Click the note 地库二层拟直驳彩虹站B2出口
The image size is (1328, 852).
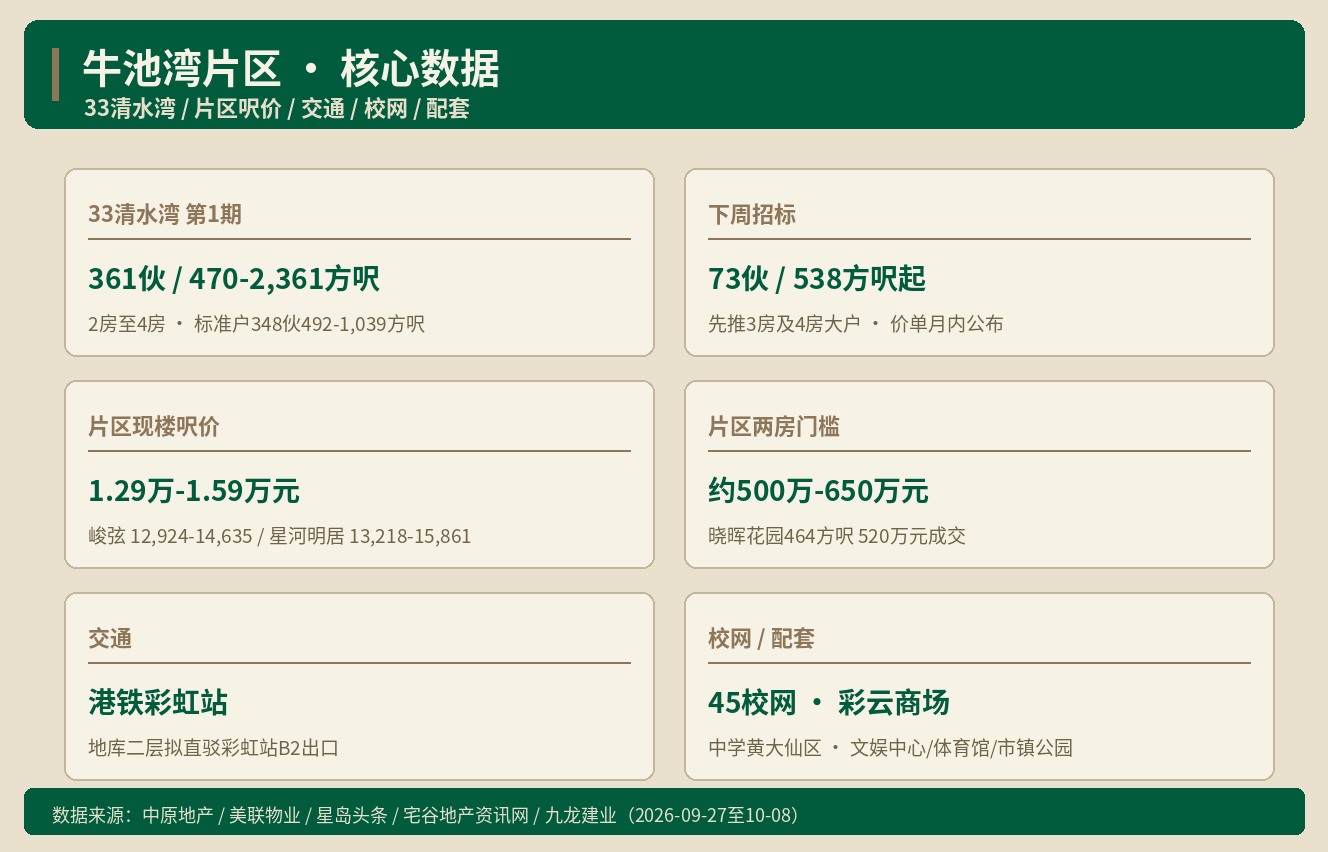click(214, 748)
